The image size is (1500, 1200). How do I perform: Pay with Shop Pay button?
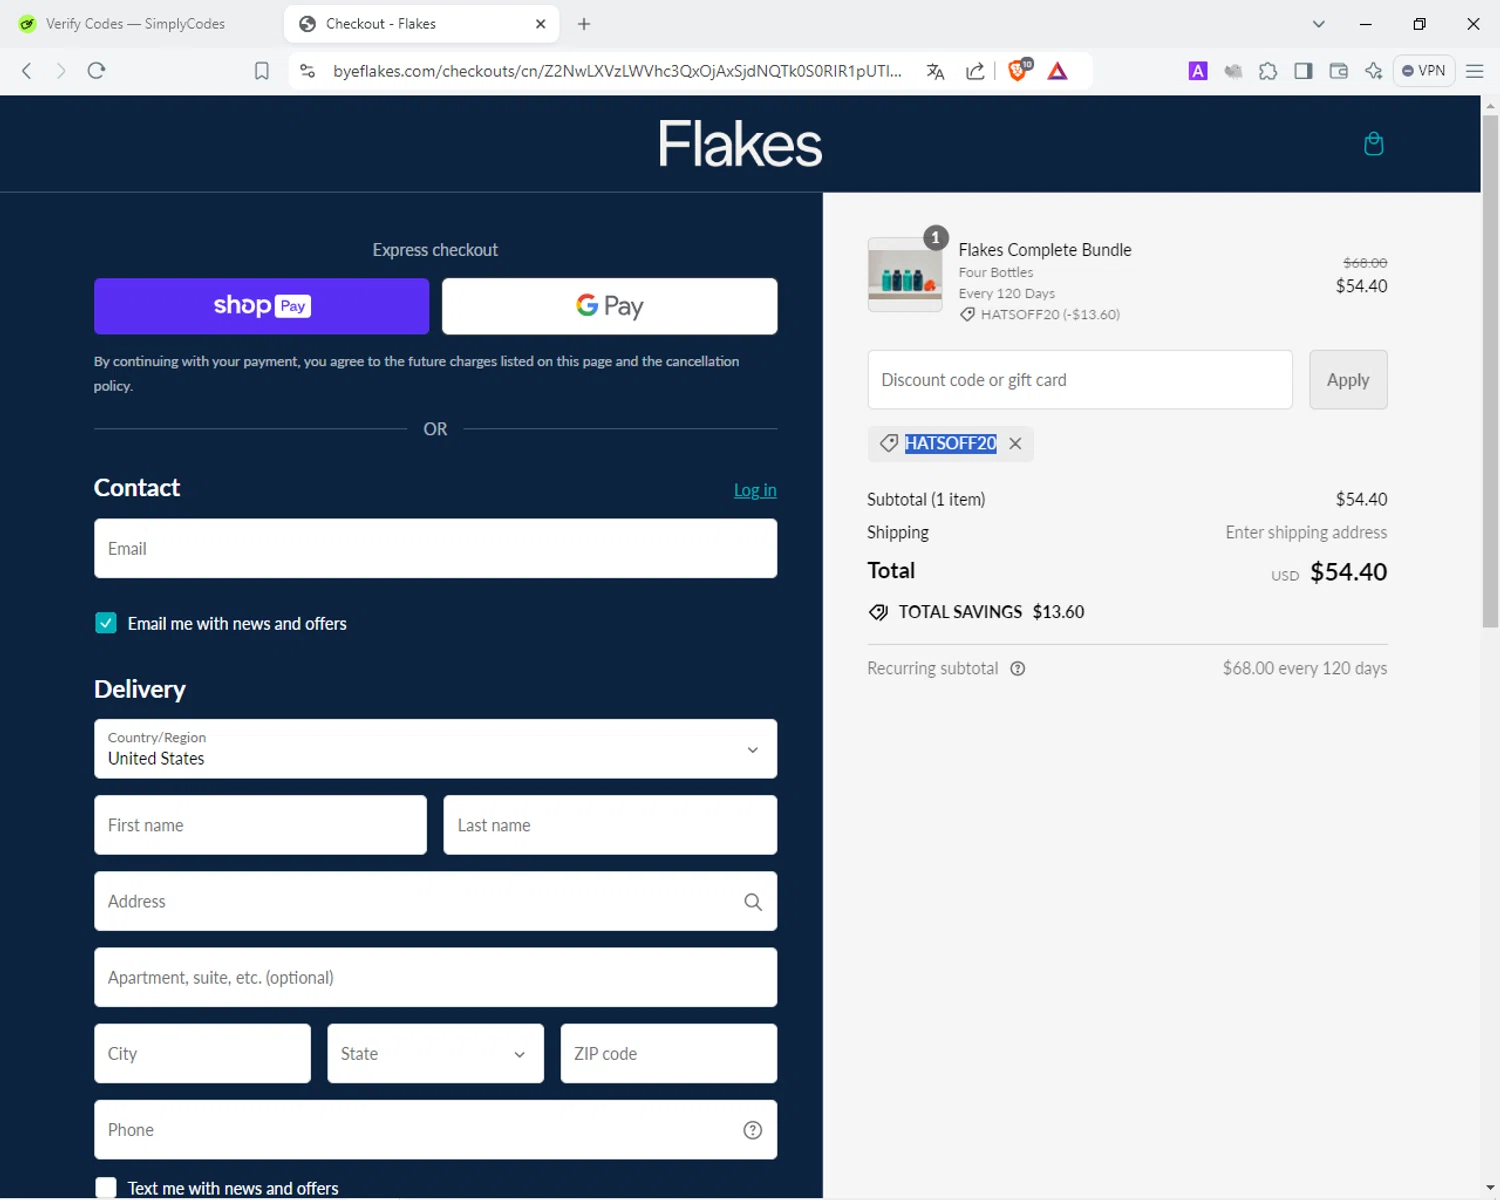pos(261,306)
